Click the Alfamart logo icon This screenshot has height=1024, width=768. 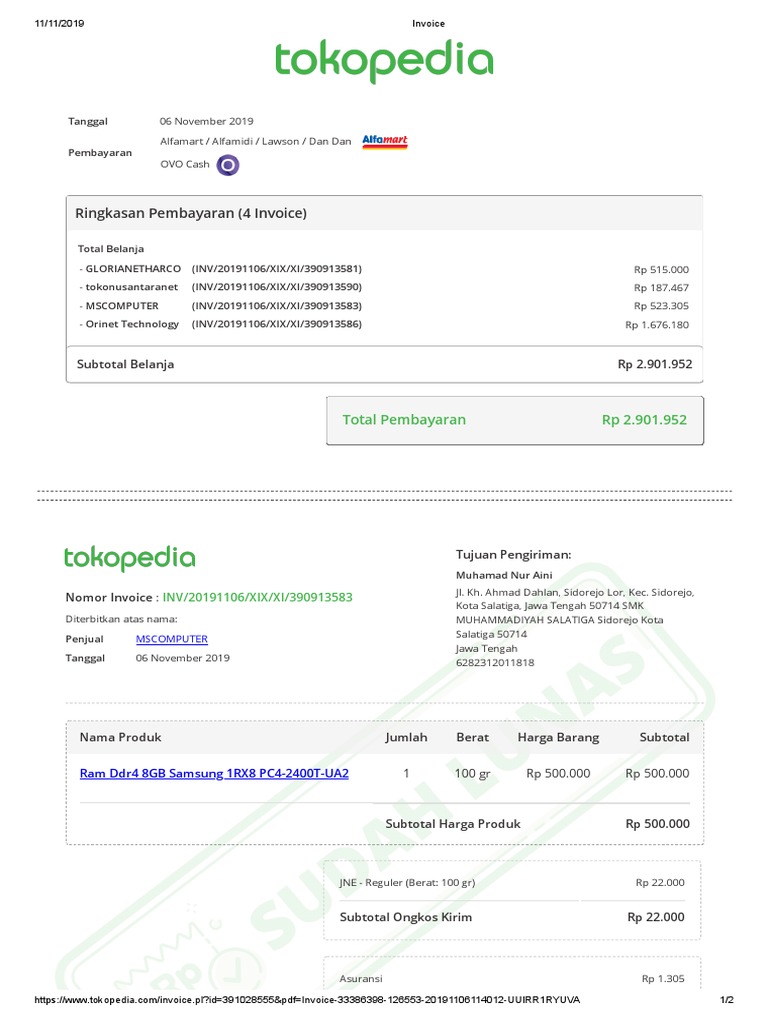(385, 141)
